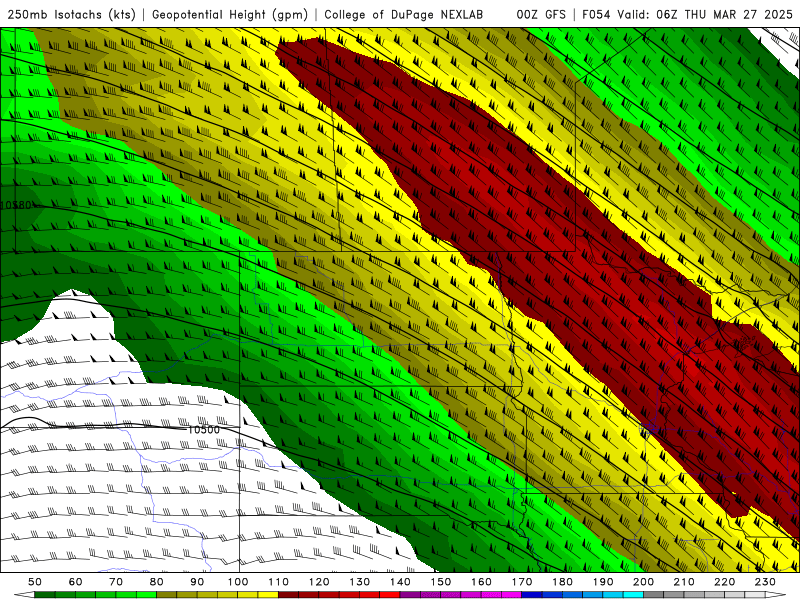
Task: Click the 90 knot legend label
Action: (x=197, y=582)
